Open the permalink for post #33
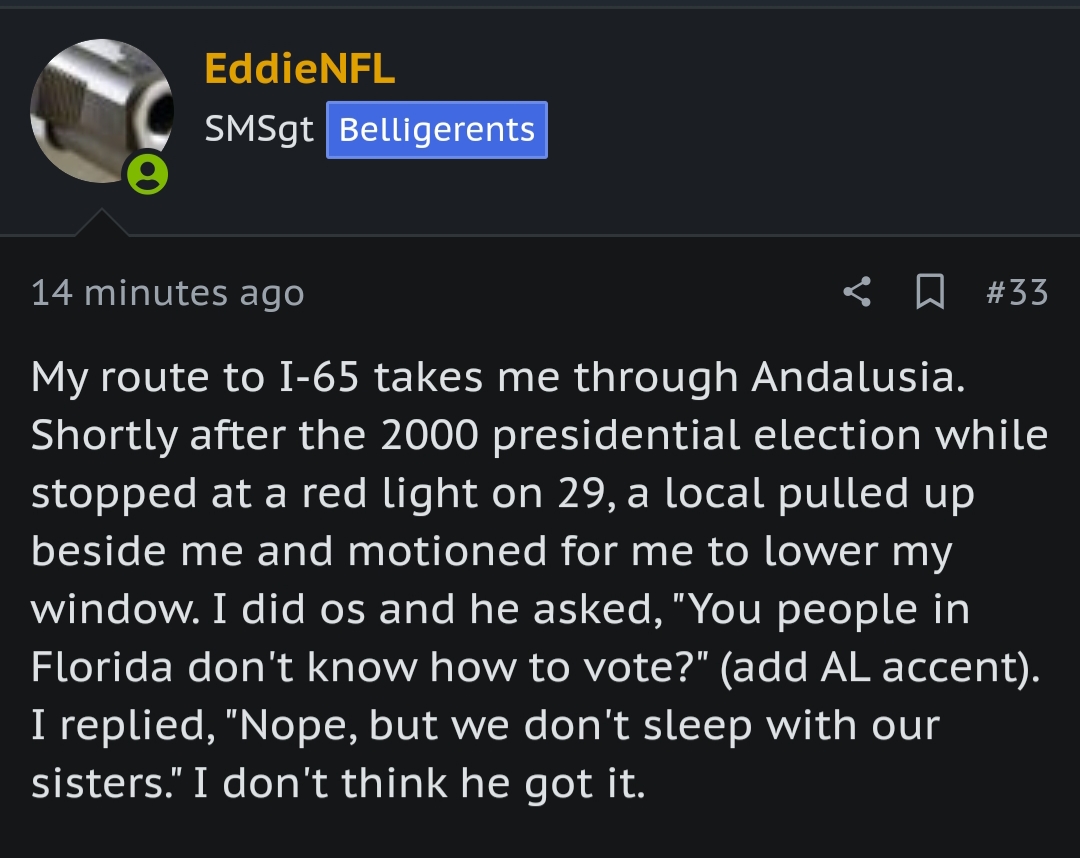This screenshot has width=1080, height=858. [x=1017, y=291]
